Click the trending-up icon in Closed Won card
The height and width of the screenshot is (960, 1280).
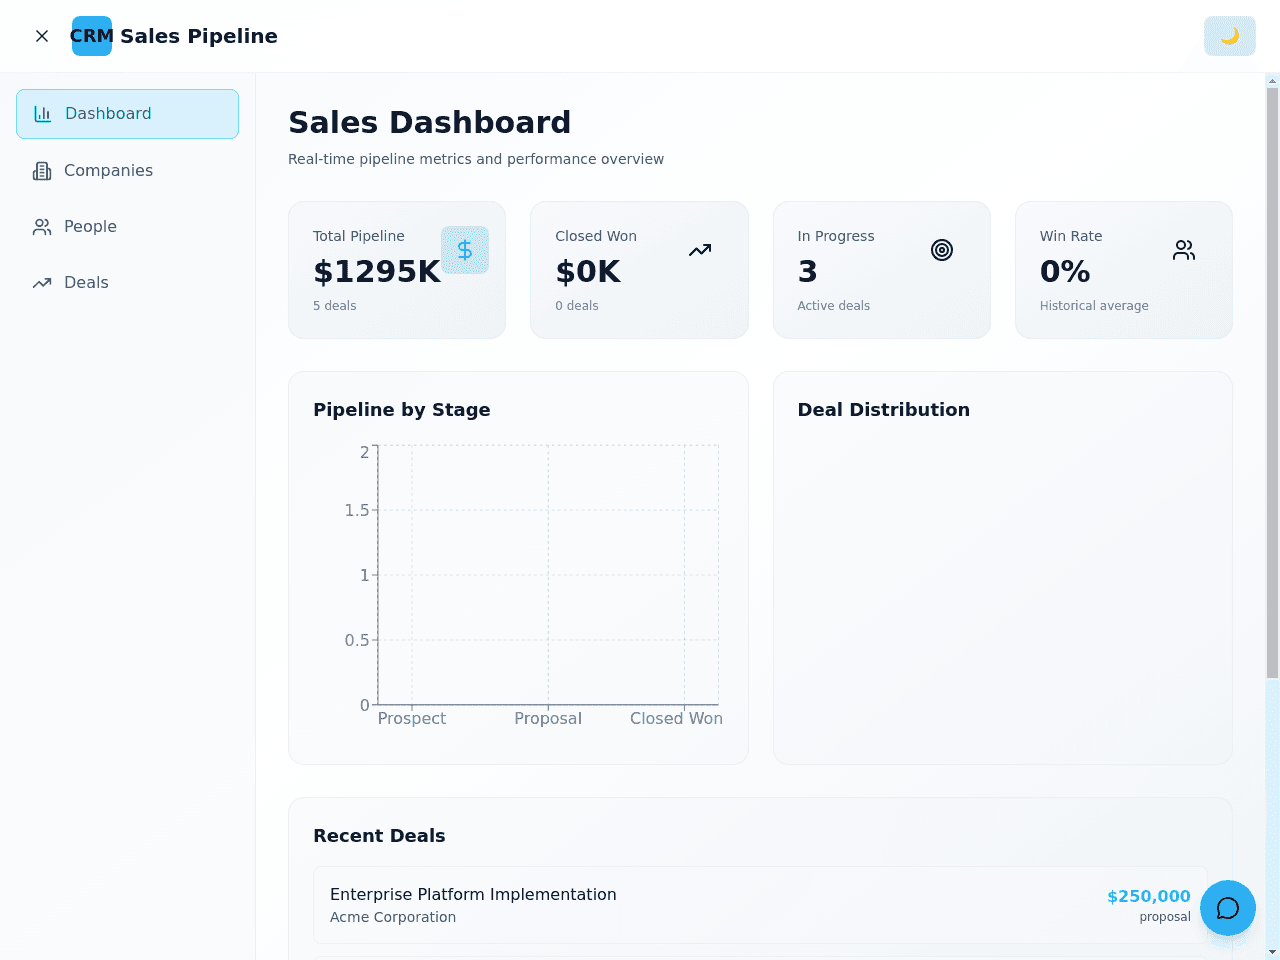tap(700, 250)
